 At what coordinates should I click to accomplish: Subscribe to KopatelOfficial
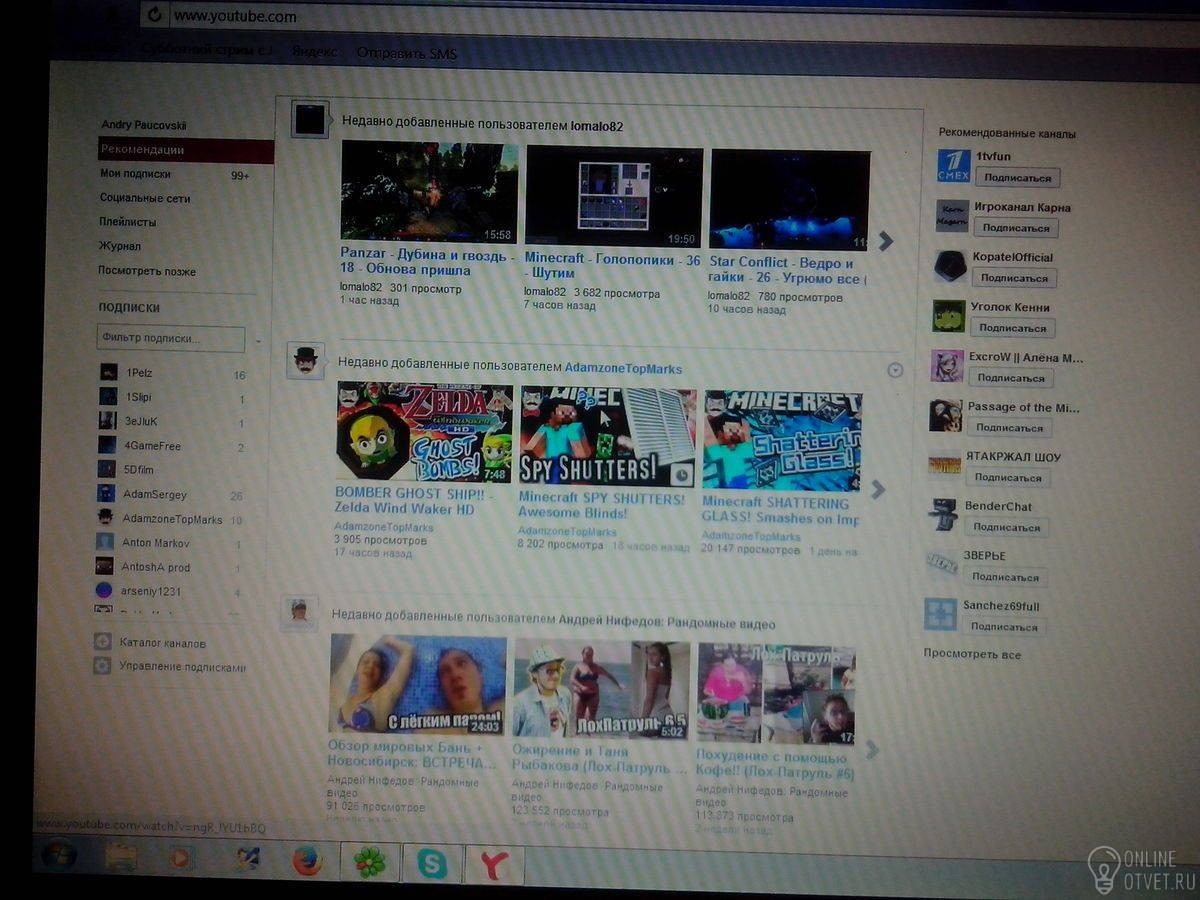(x=1015, y=278)
